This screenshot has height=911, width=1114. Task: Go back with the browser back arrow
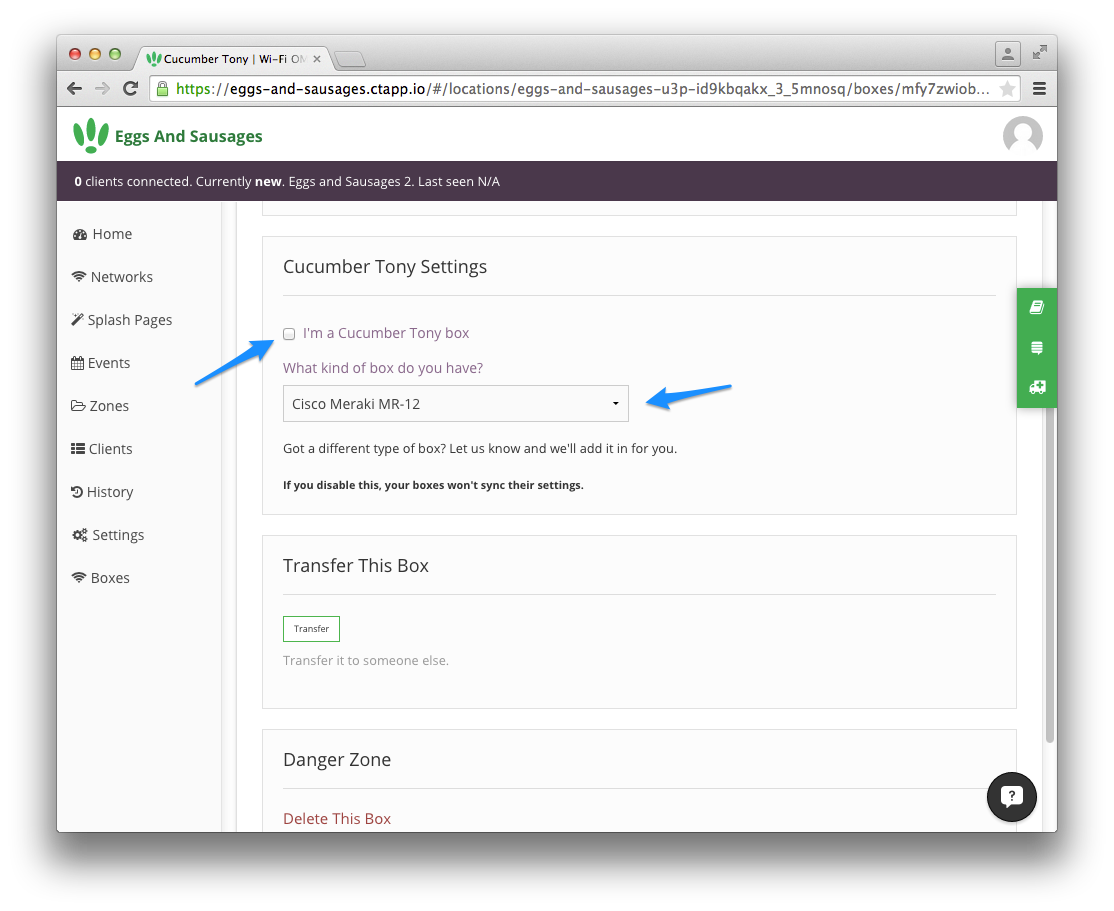point(75,89)
